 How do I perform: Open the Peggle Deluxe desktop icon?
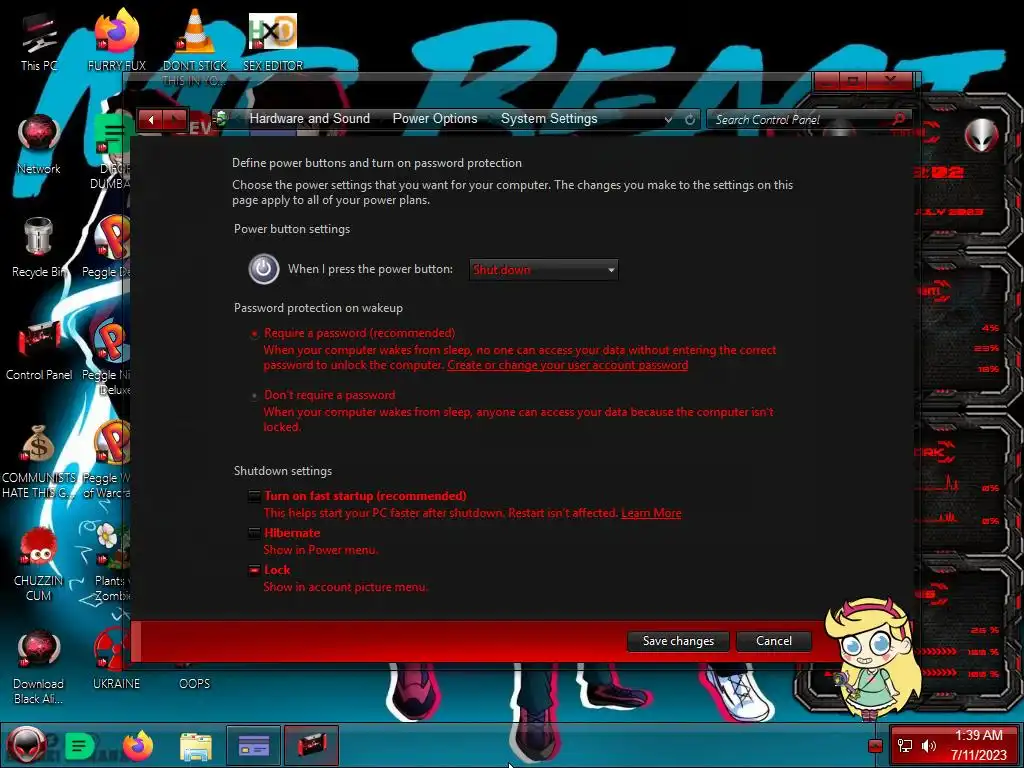pyautogui.click(x=108, y=247)
